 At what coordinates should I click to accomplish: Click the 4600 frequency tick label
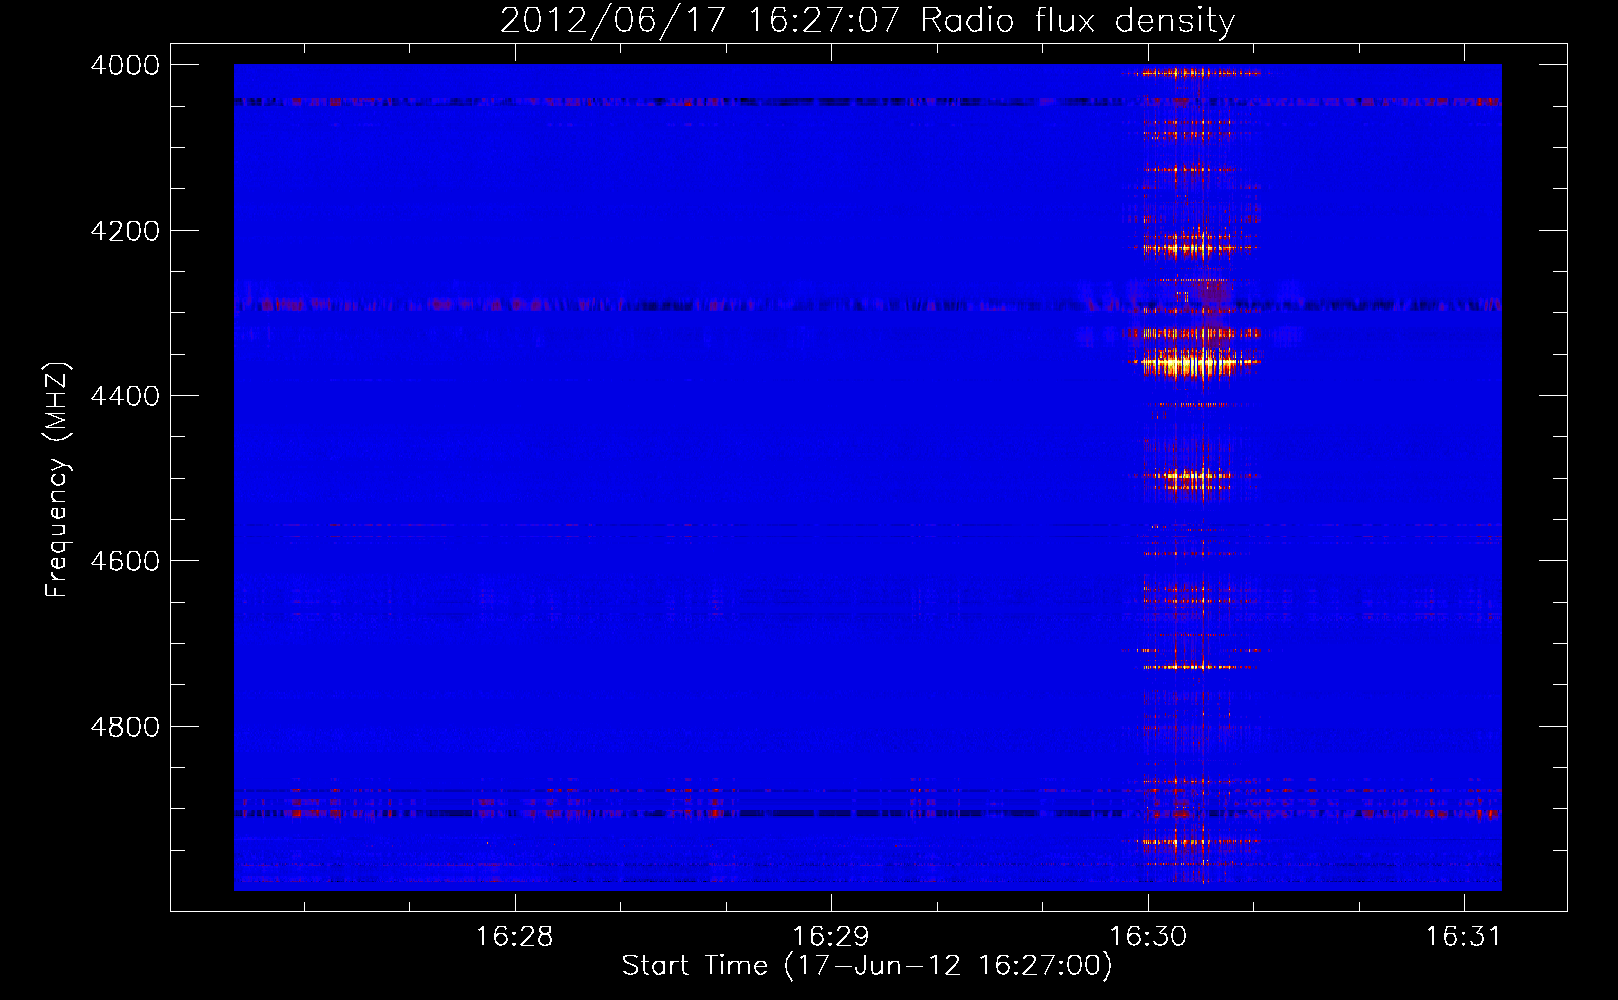pos(125,561)
